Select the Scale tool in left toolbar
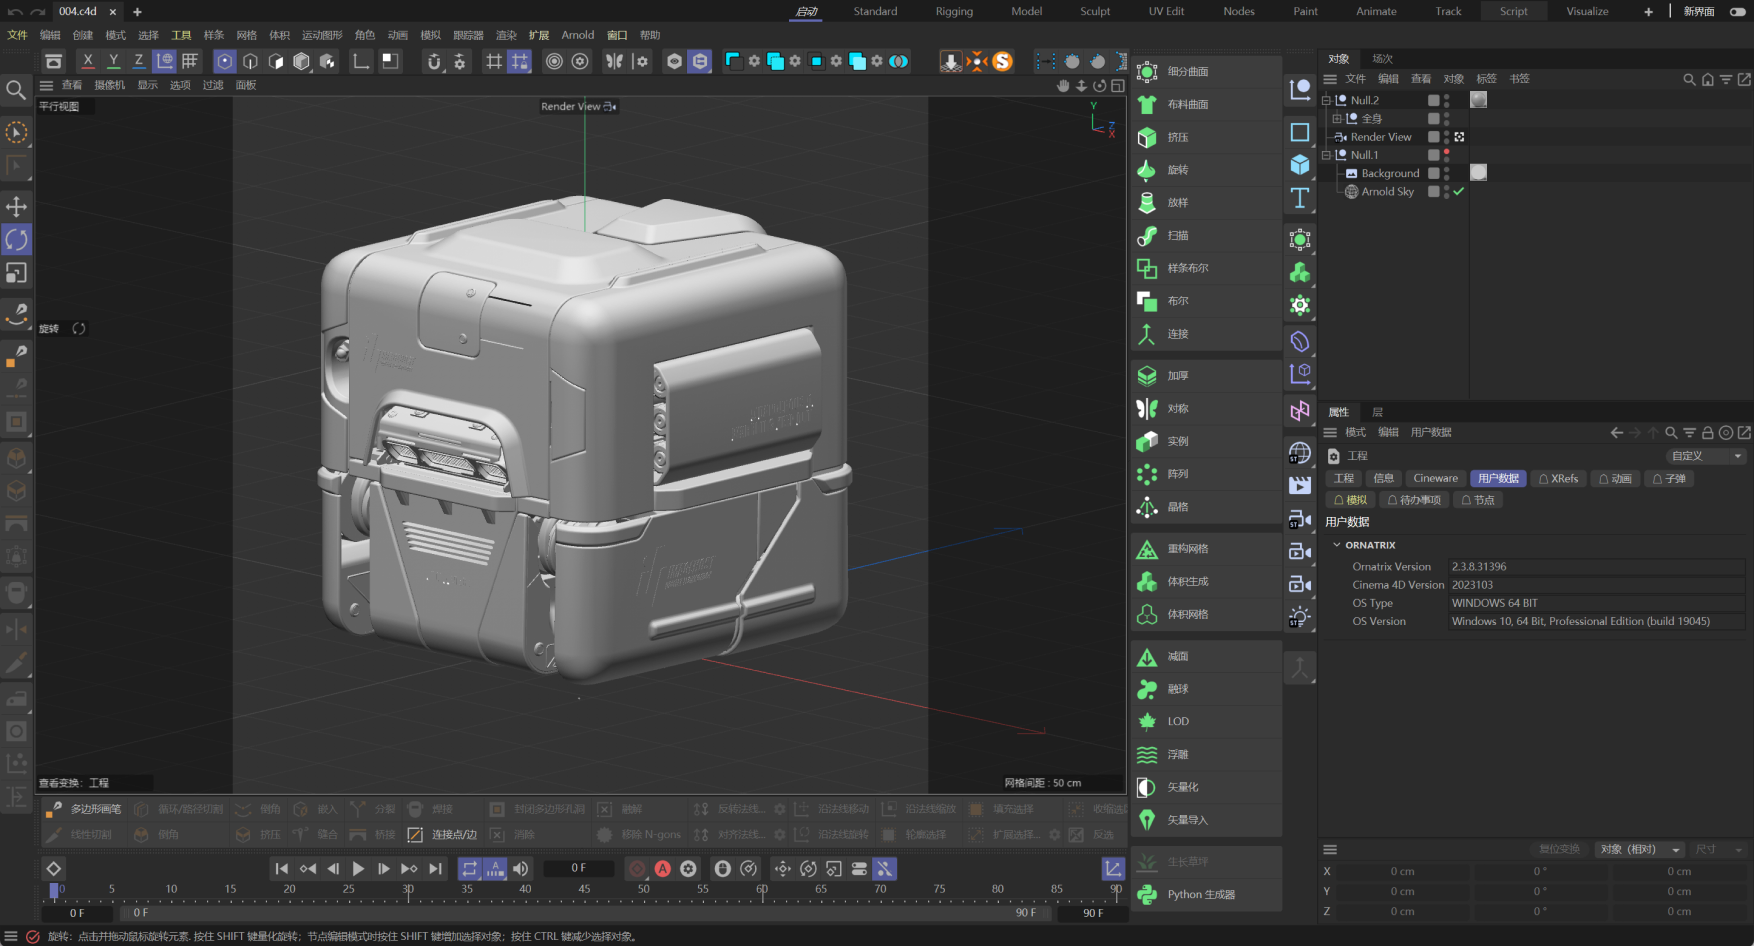The width and height of the screenshot is (1754, 946). tap(16, 273)
